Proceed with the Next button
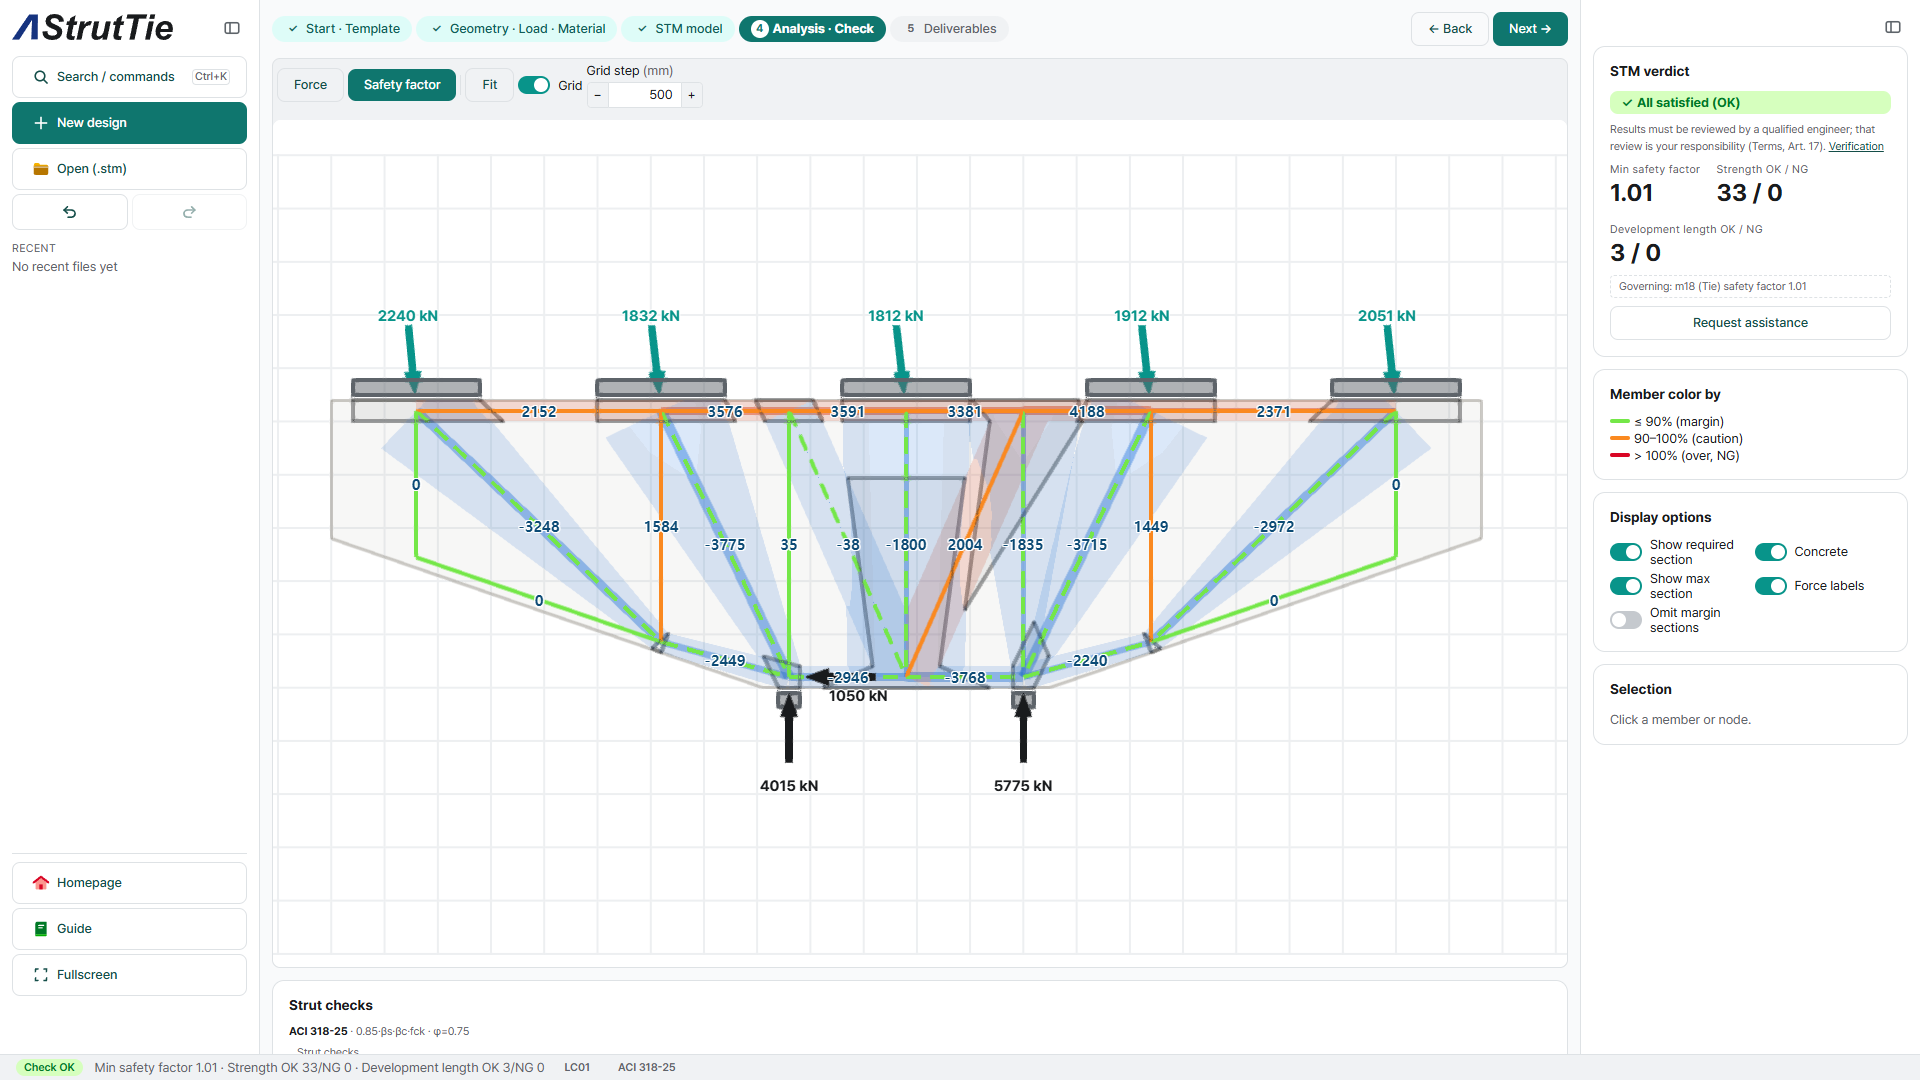The image size is (1920, 1080). point(1530,29)
